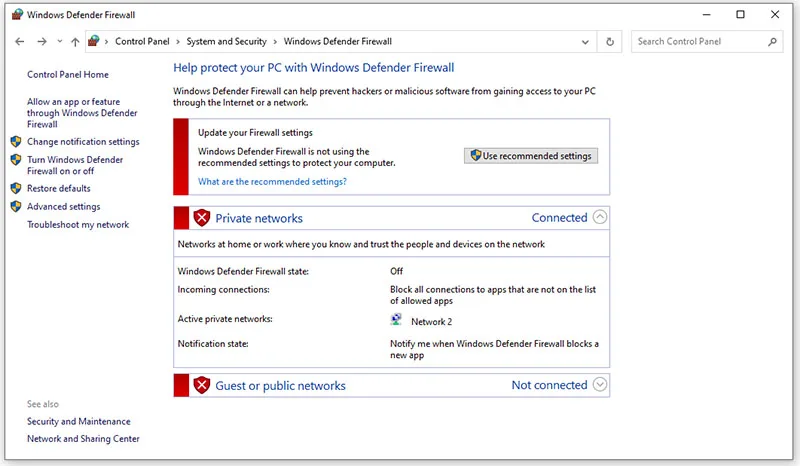Click shield icon beside Change notification settings
800x466 pixels.
click(x=16, y=141)
